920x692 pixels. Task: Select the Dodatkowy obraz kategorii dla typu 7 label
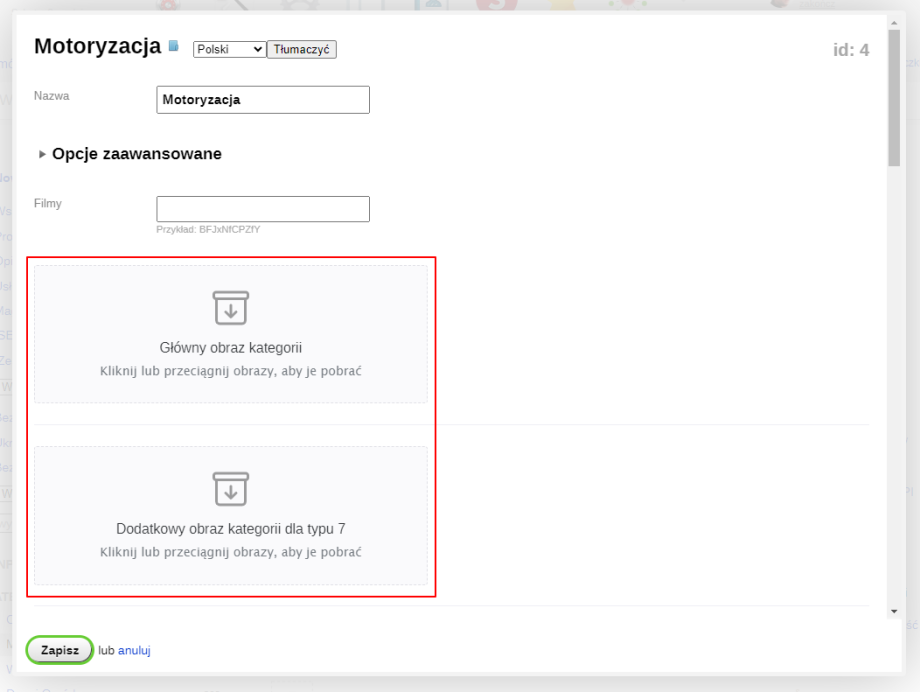pyautogui.click(x=231, y=529)
